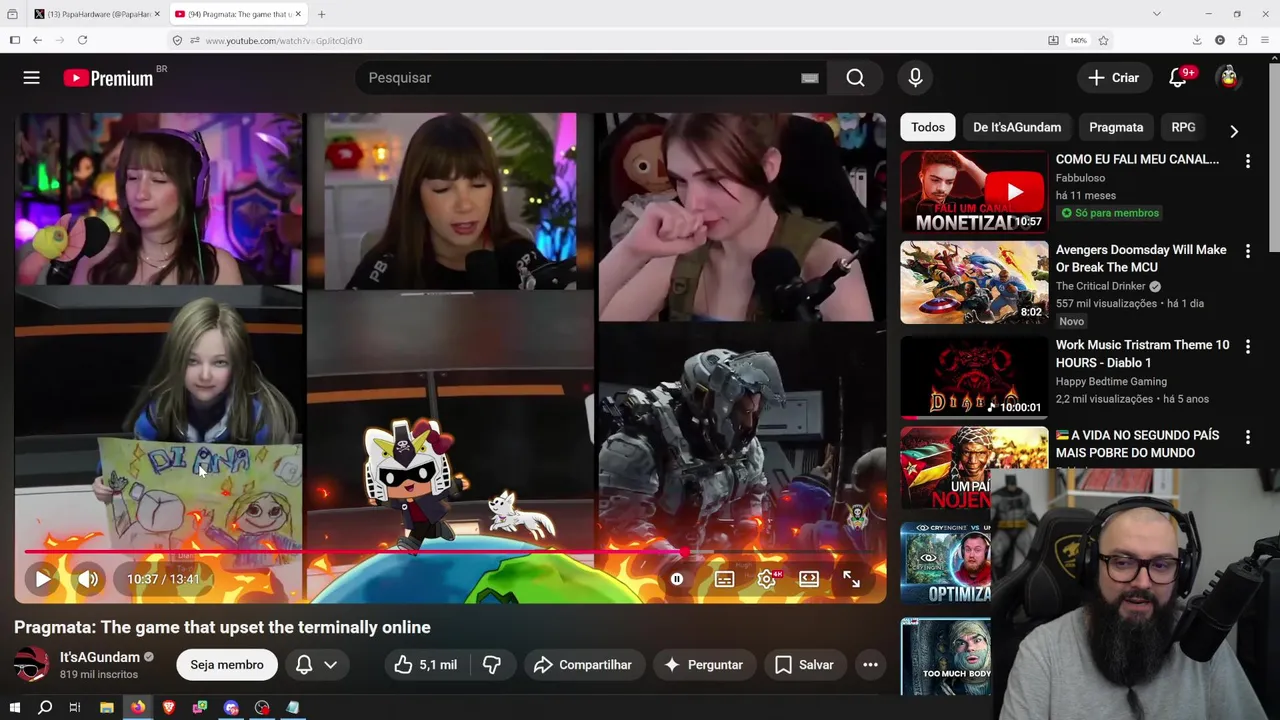1280x720 pixels.
Task: Select the Pragmata YouTube browser tab
Action: (237, 14)
